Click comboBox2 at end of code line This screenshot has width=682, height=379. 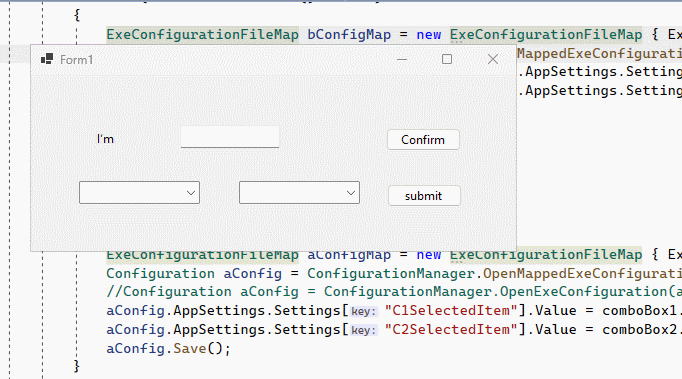click(640, 329)
